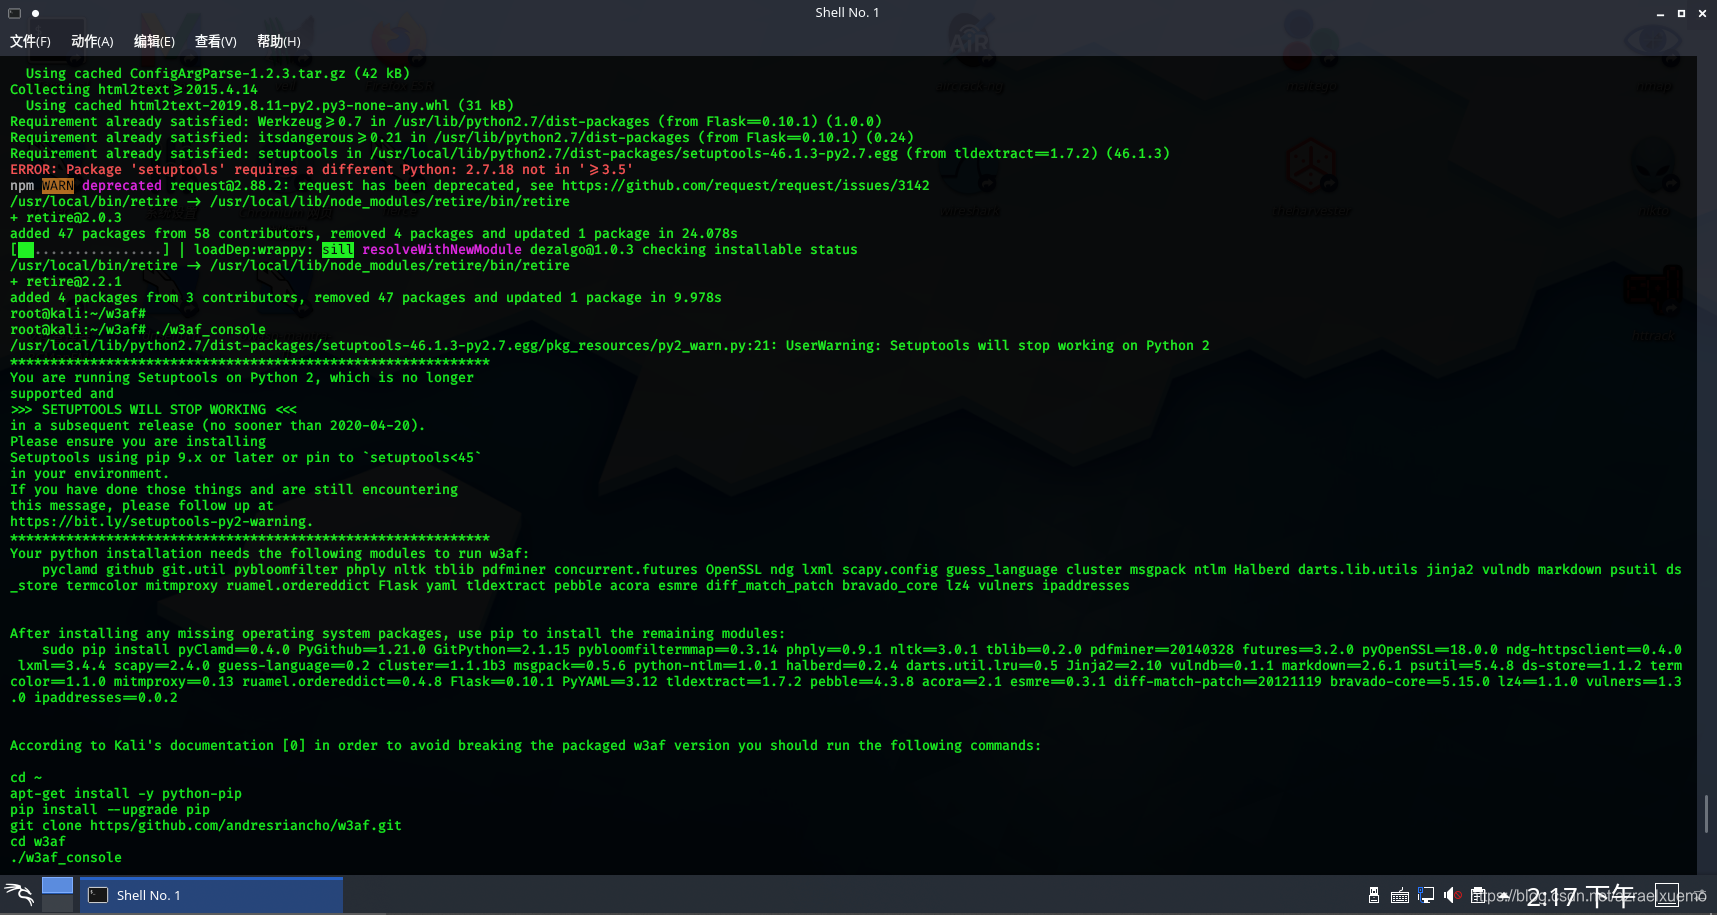The width and height of the screenshot is (1717, 915).
Task: Click 'Your python installation needs' message line
Action: click(270, 553)
